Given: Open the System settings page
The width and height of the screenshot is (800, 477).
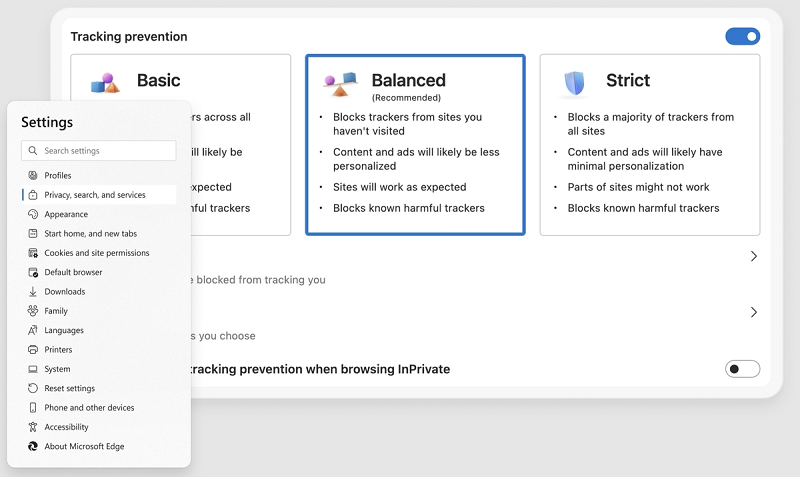Looking at the screenshot, I should [x=57, y=369].
